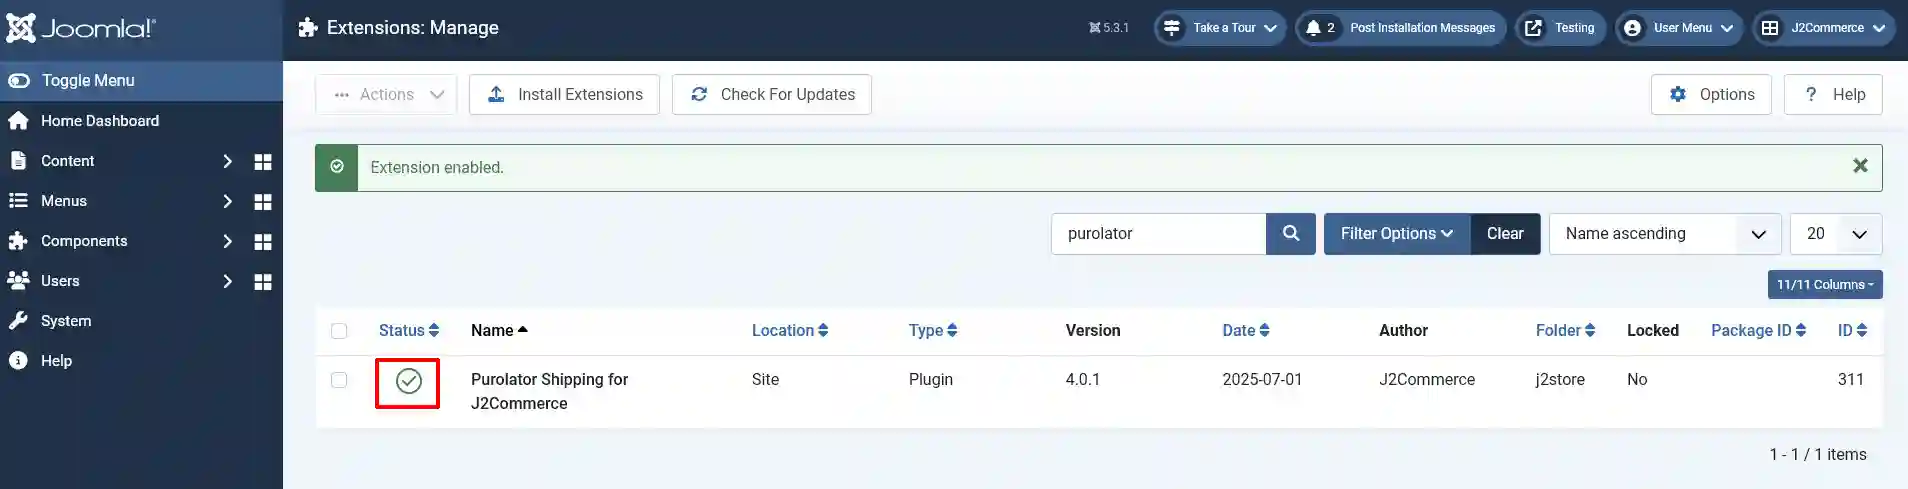The image size is (1908, 489).
Task: Click Check For Updates button
Action: click(772, 94)
